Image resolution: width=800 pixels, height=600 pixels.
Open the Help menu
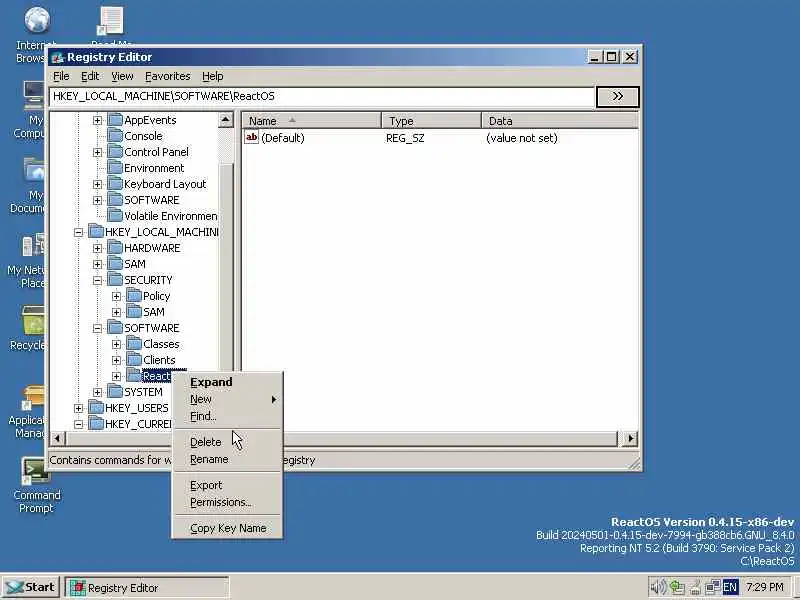point(212,76)
